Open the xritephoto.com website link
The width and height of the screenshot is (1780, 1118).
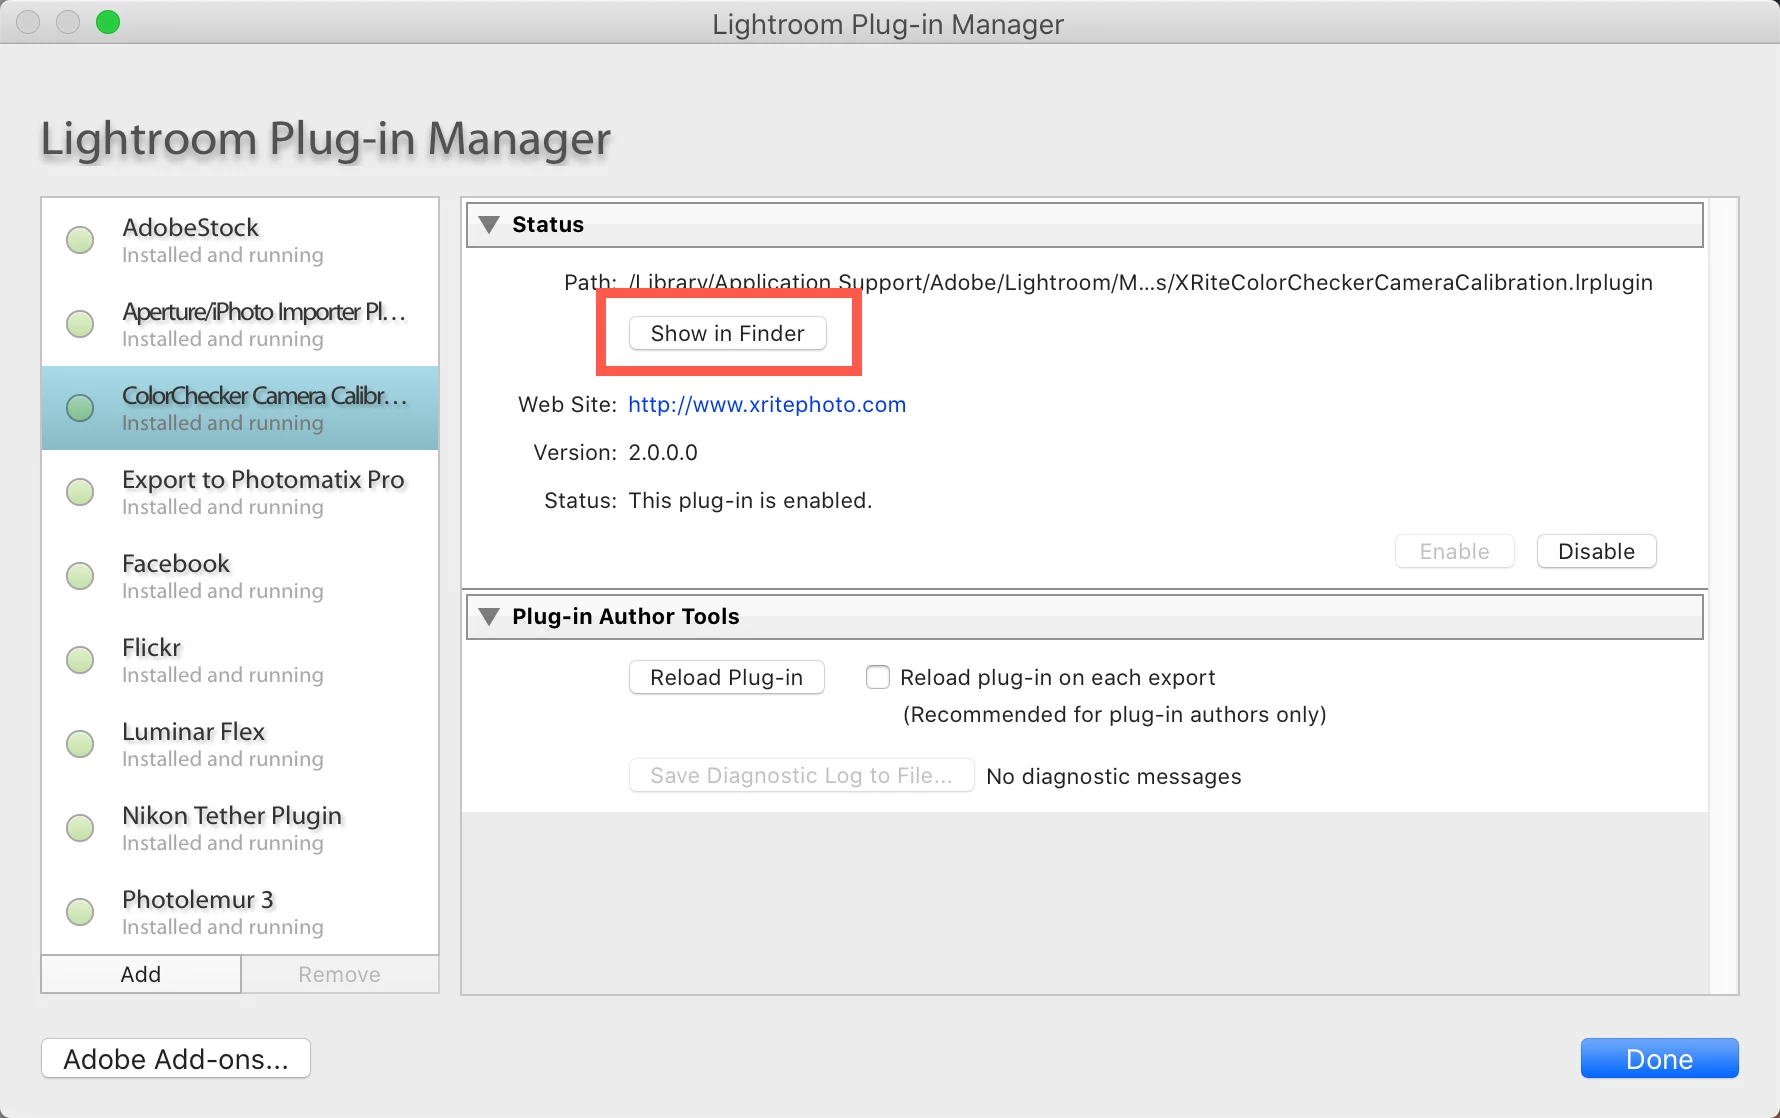click(767, 404)
